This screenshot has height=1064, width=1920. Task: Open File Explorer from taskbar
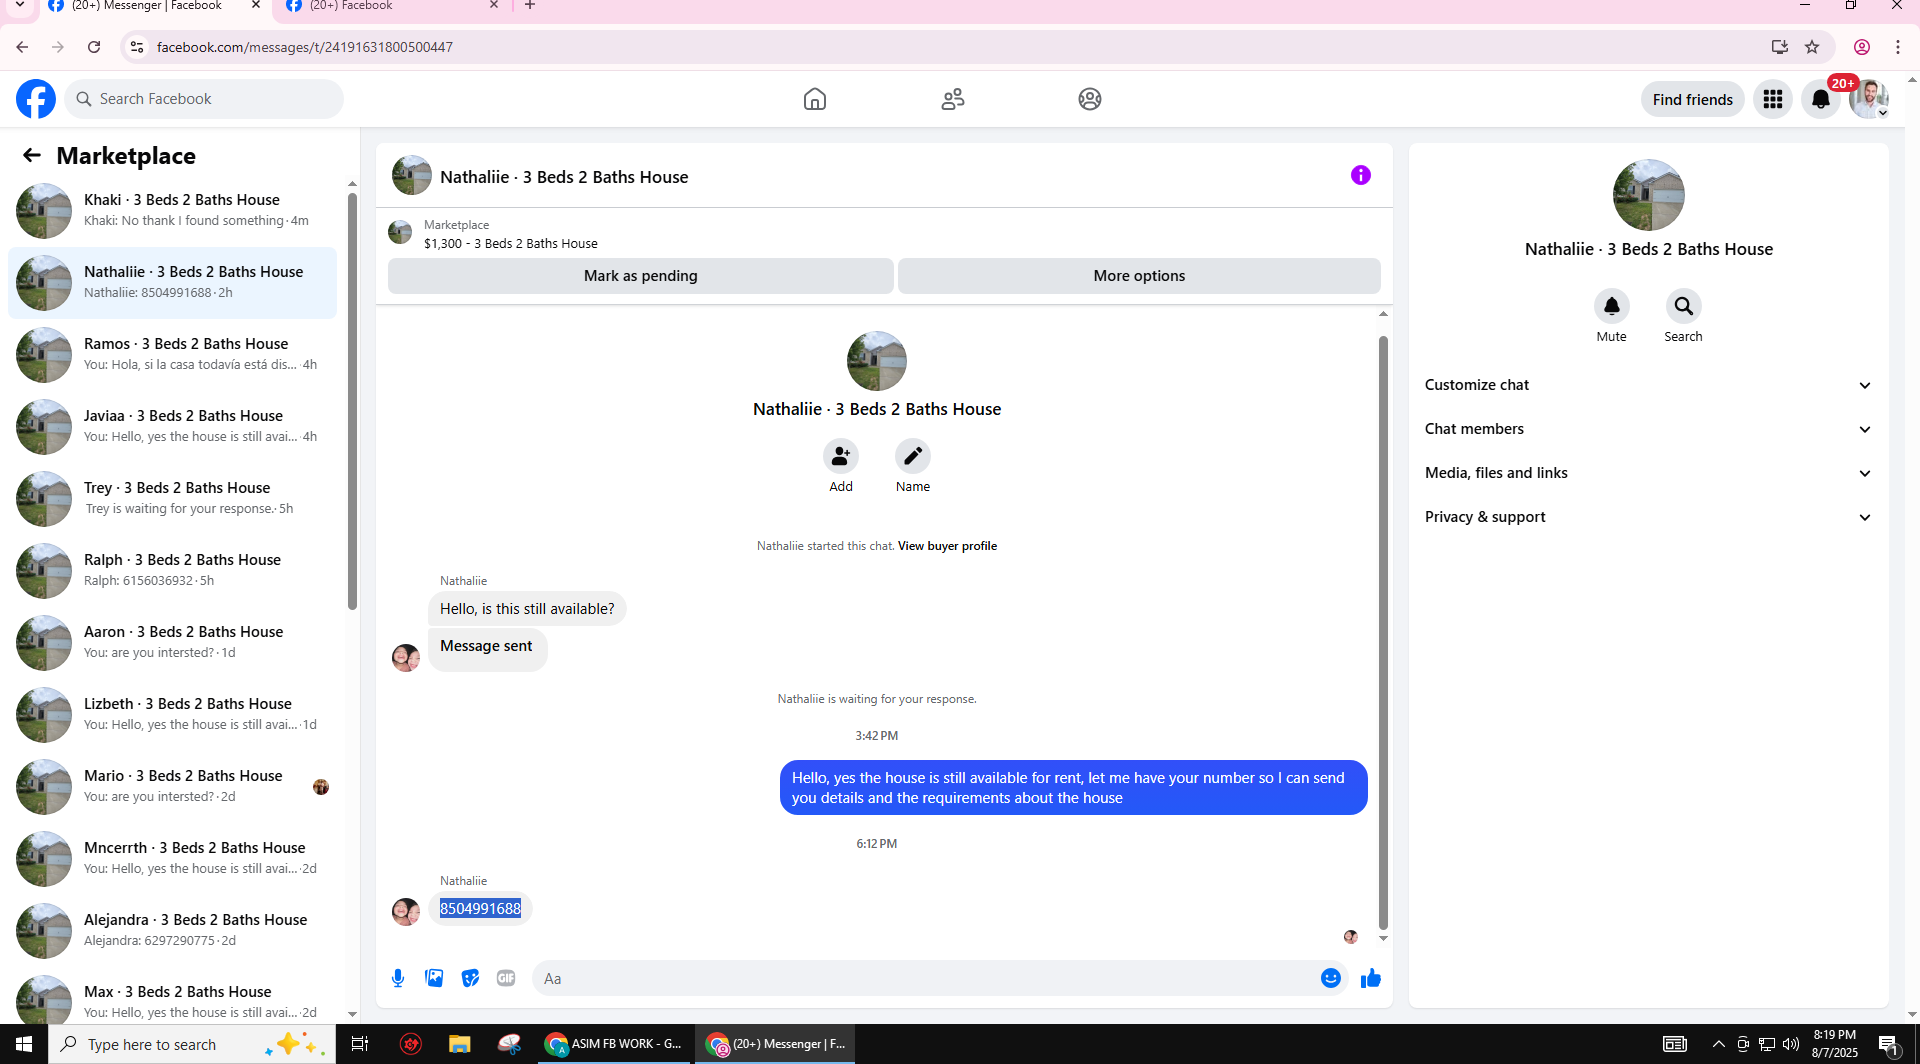459,1044
